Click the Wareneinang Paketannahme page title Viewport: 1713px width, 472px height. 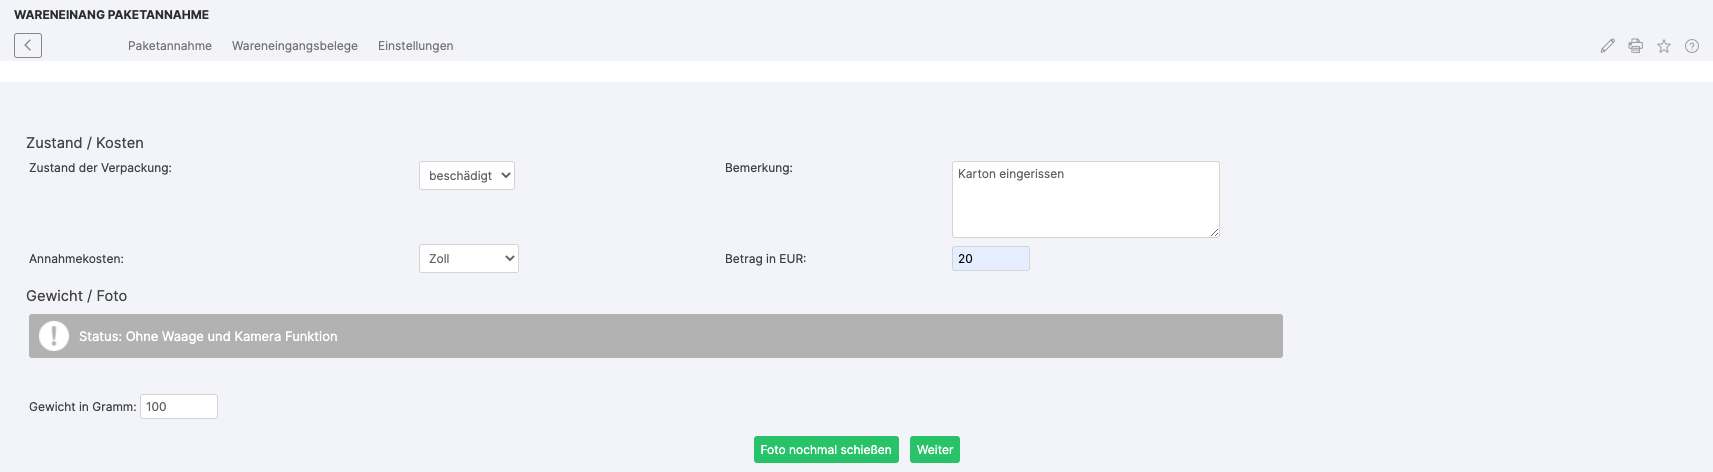(112, 15)
